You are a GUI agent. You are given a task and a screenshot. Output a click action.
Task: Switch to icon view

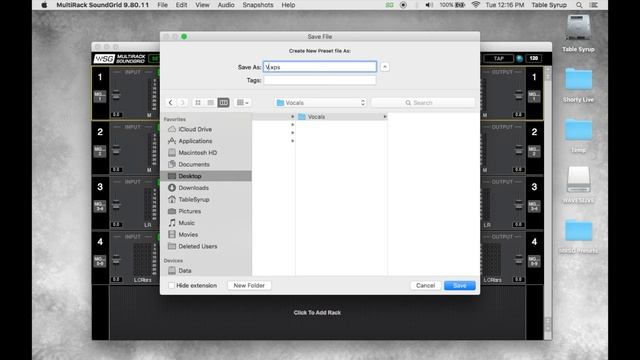pos(198,102)
